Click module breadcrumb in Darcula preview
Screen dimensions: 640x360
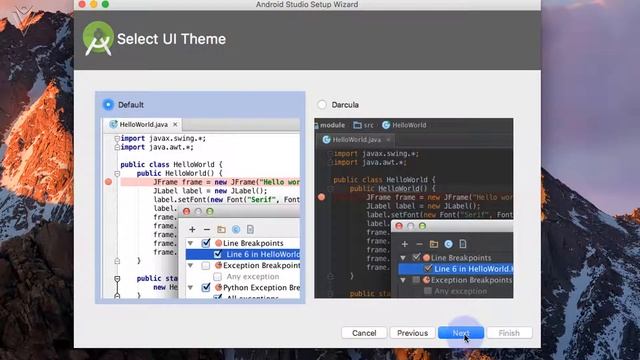pyautogui.click(x=331, y=125)
